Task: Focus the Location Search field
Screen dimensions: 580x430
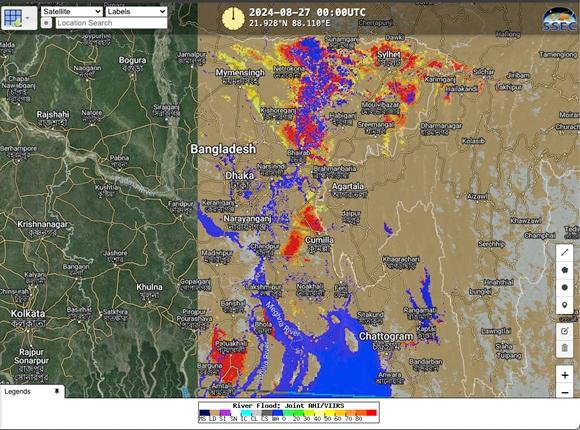Action: click(x=111, y=23)
